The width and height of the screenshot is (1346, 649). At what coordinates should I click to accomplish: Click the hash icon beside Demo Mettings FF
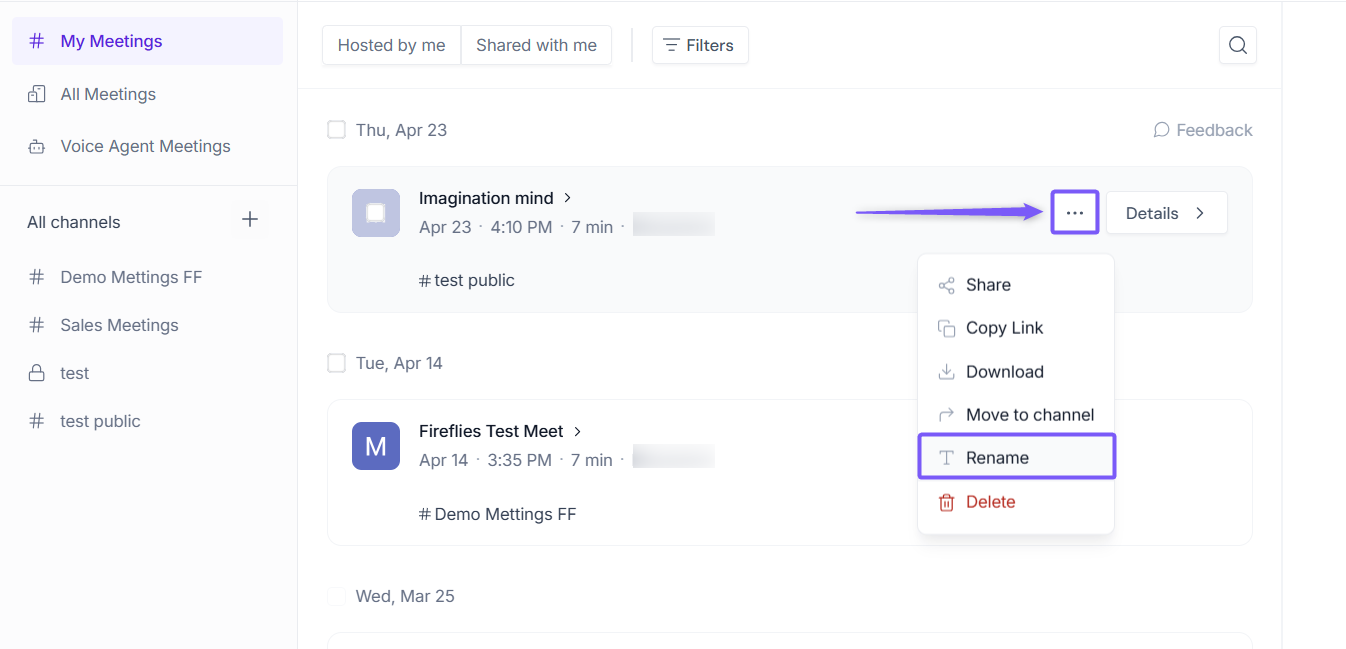point(37,277)
